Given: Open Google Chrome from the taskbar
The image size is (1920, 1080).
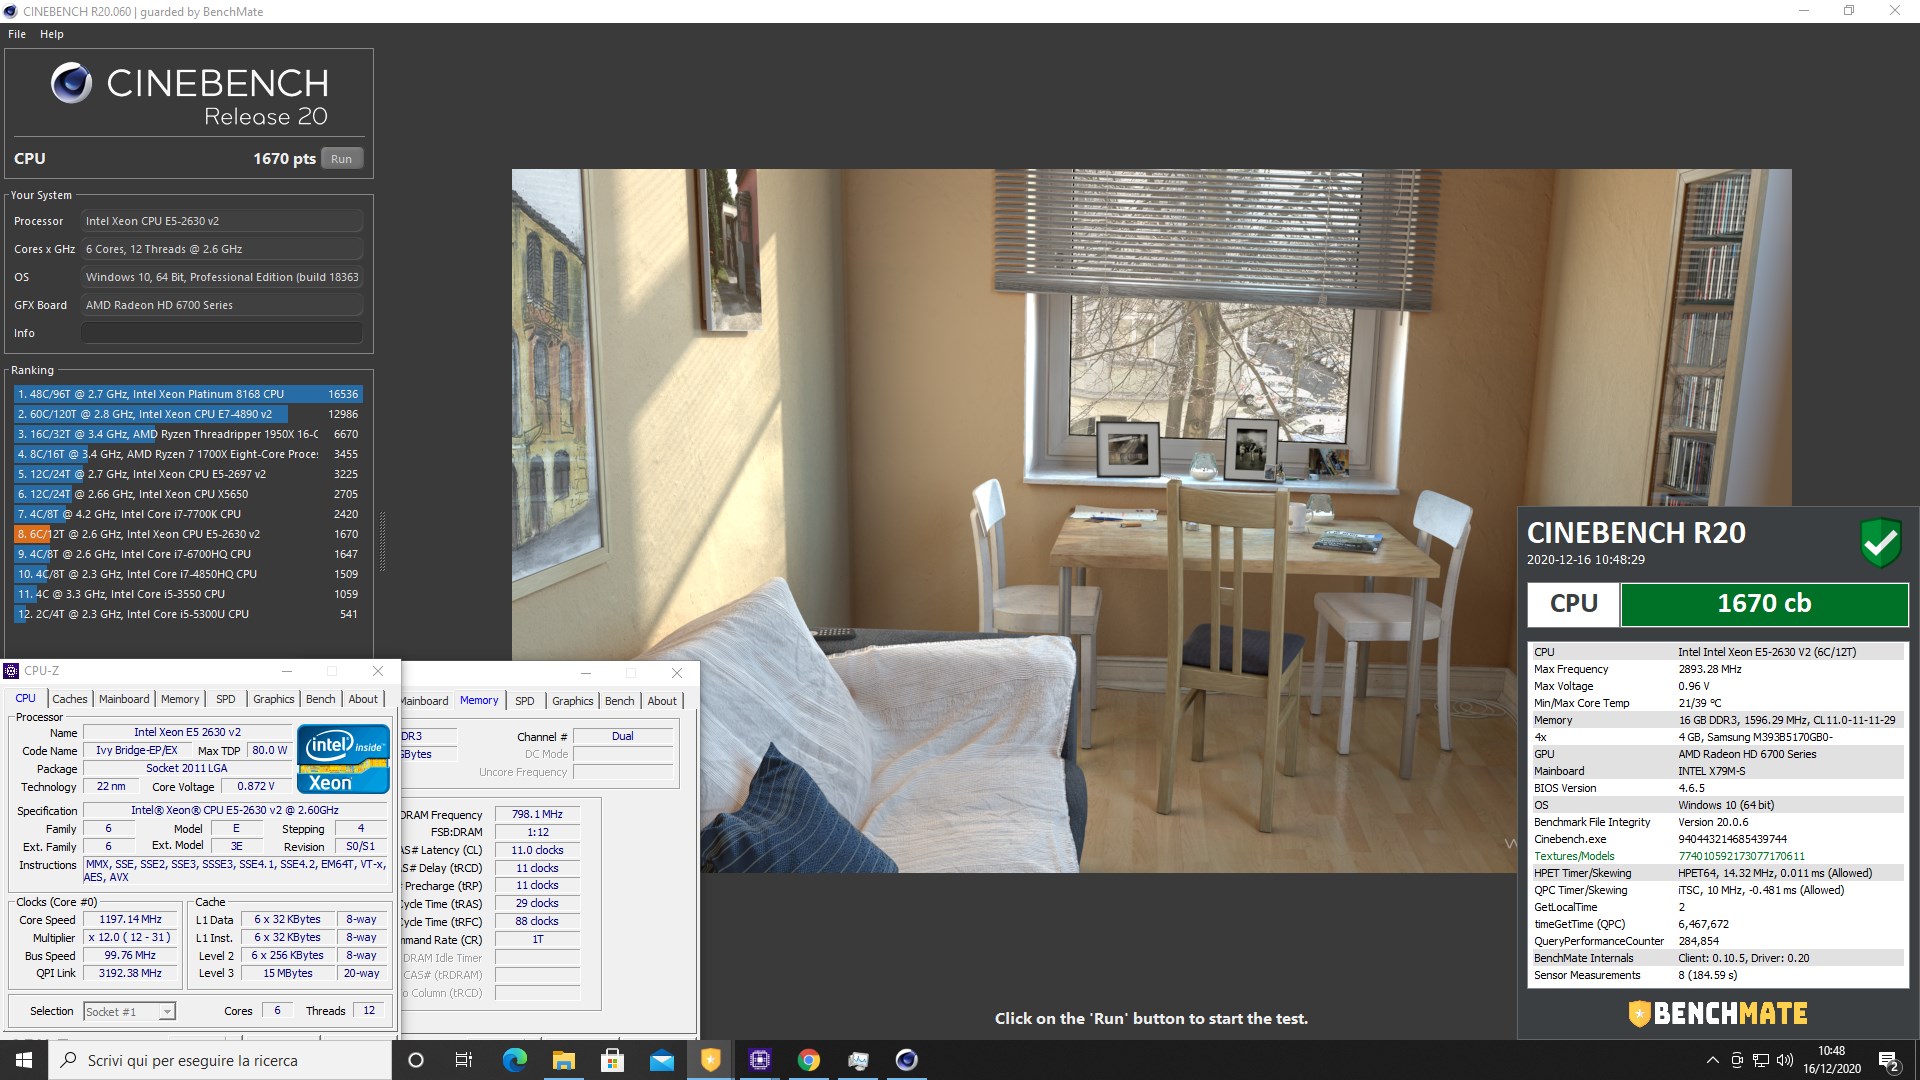Looking at the screenshot, I should 808,1060.
